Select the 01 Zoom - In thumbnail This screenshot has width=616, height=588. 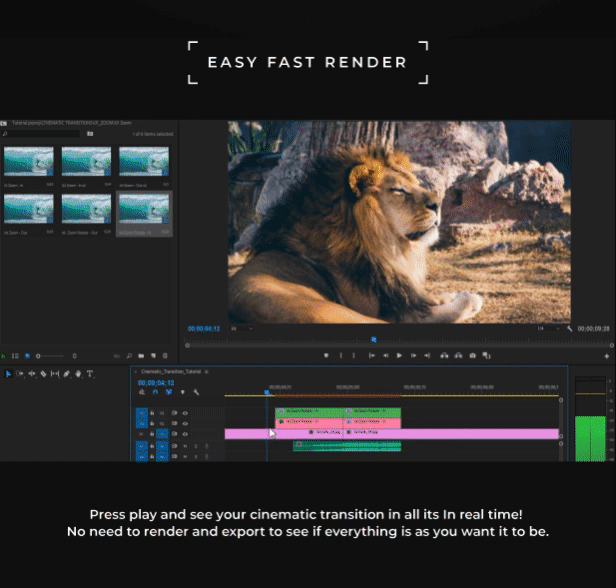(x=29, y=161)
